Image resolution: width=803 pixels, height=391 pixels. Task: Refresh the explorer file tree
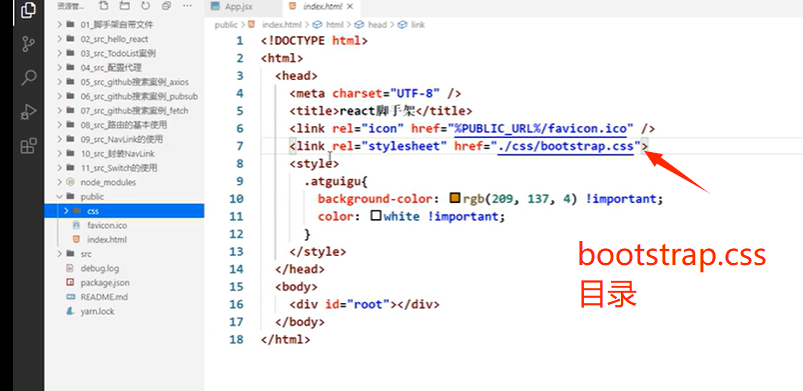(145, 6)
